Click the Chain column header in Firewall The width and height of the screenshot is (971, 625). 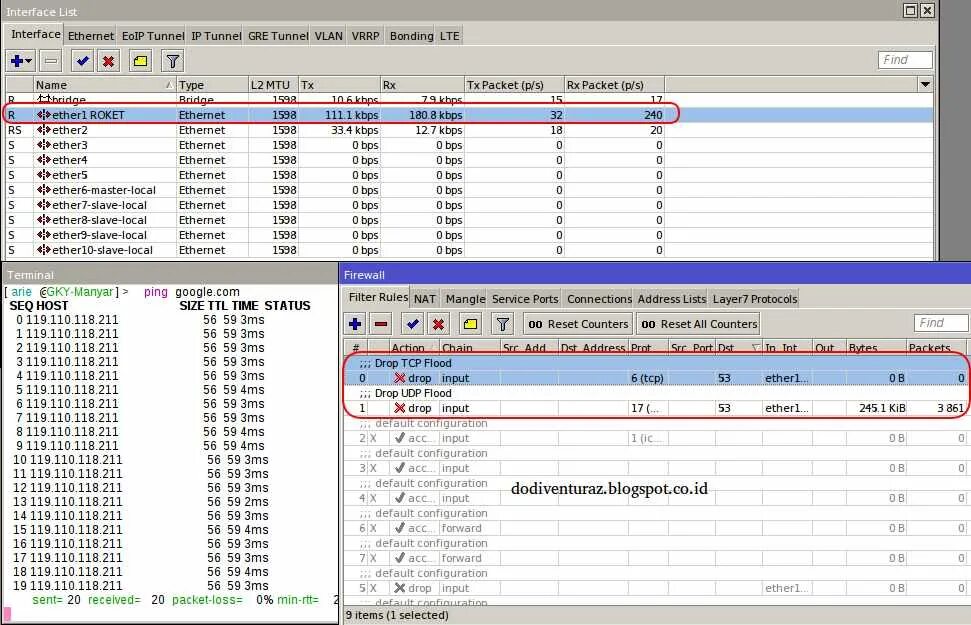pyautogui.click(x=469, y=347)
